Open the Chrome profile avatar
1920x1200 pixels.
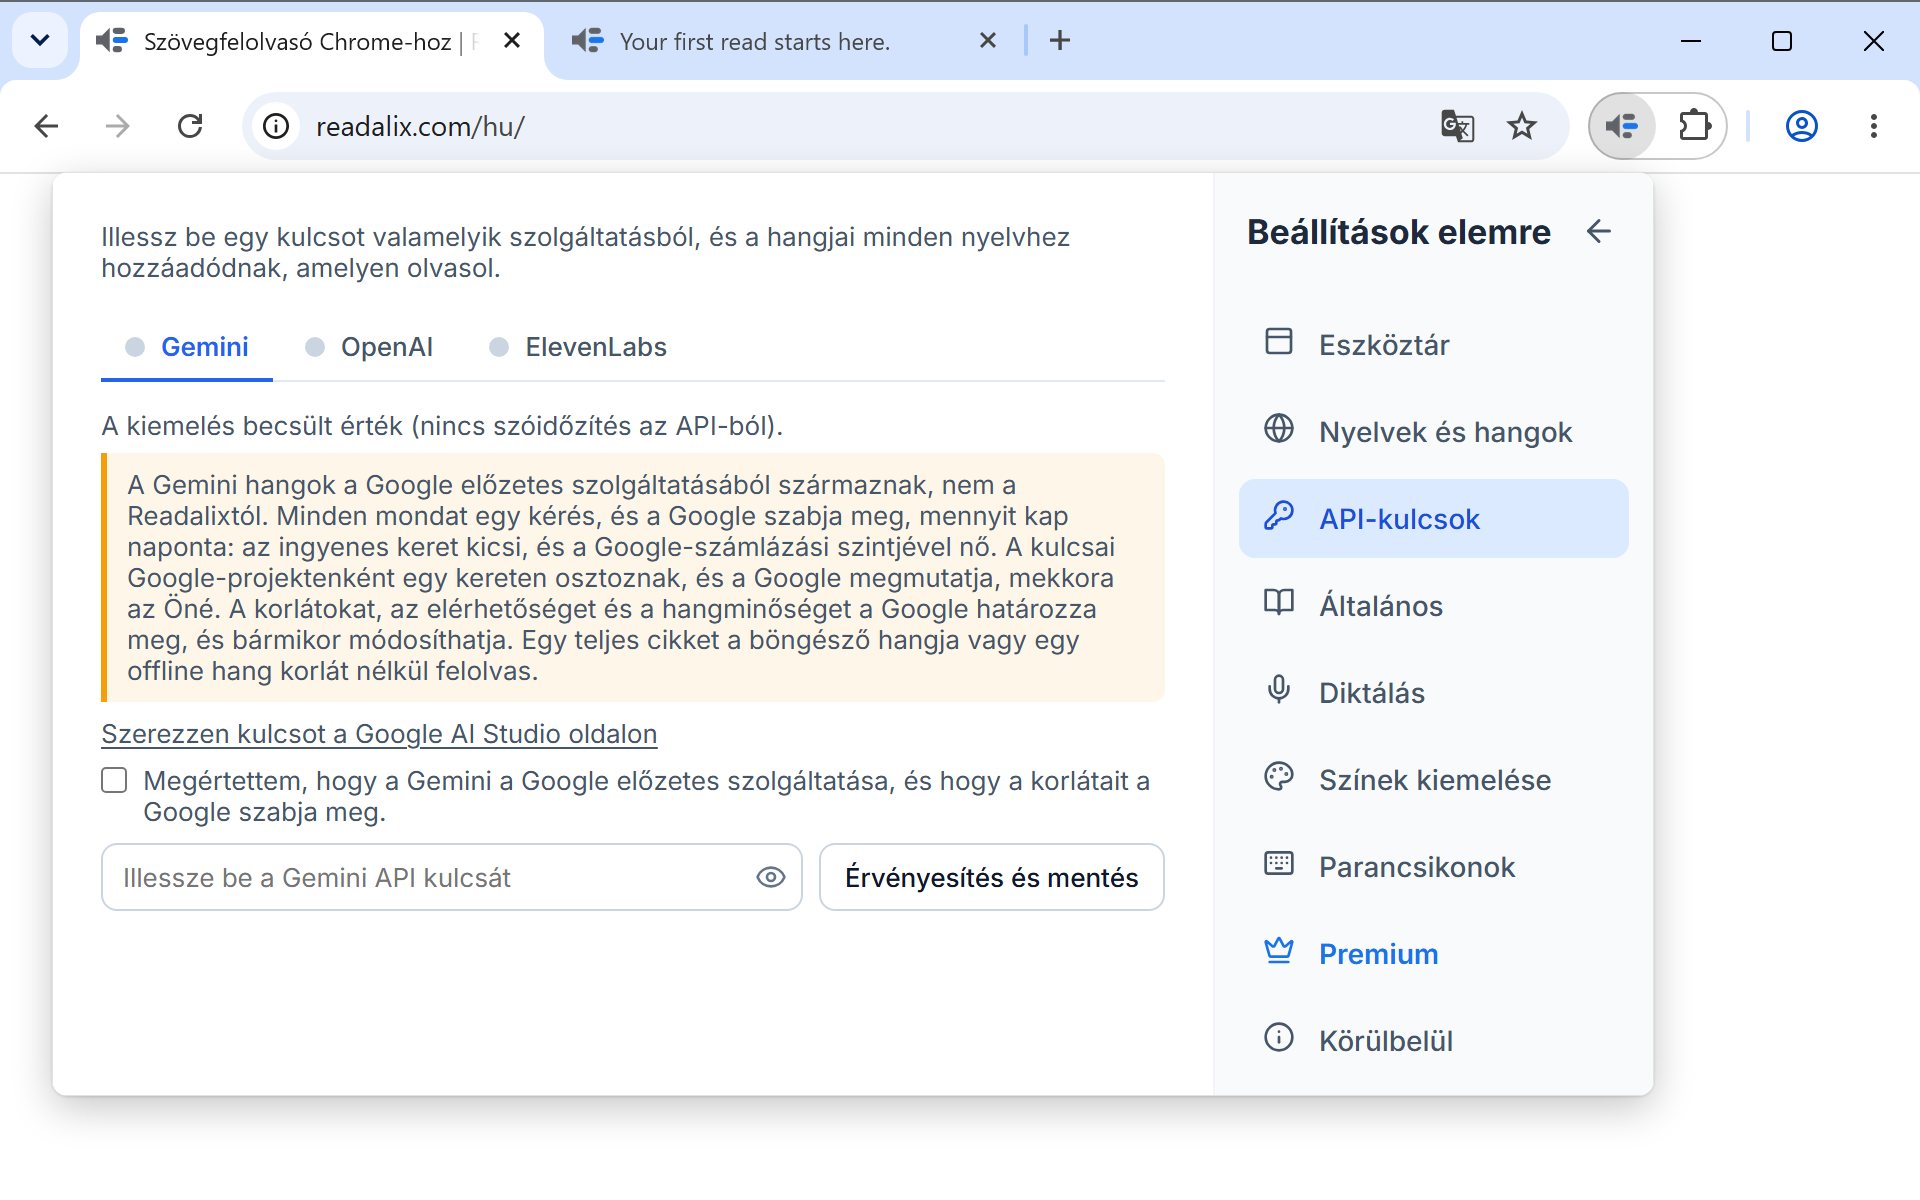coord(1802,126)
